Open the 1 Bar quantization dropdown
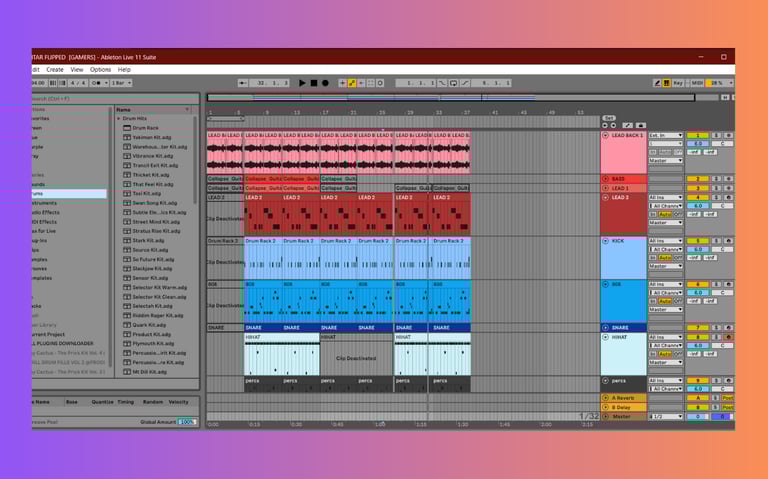 pos(121,83)
